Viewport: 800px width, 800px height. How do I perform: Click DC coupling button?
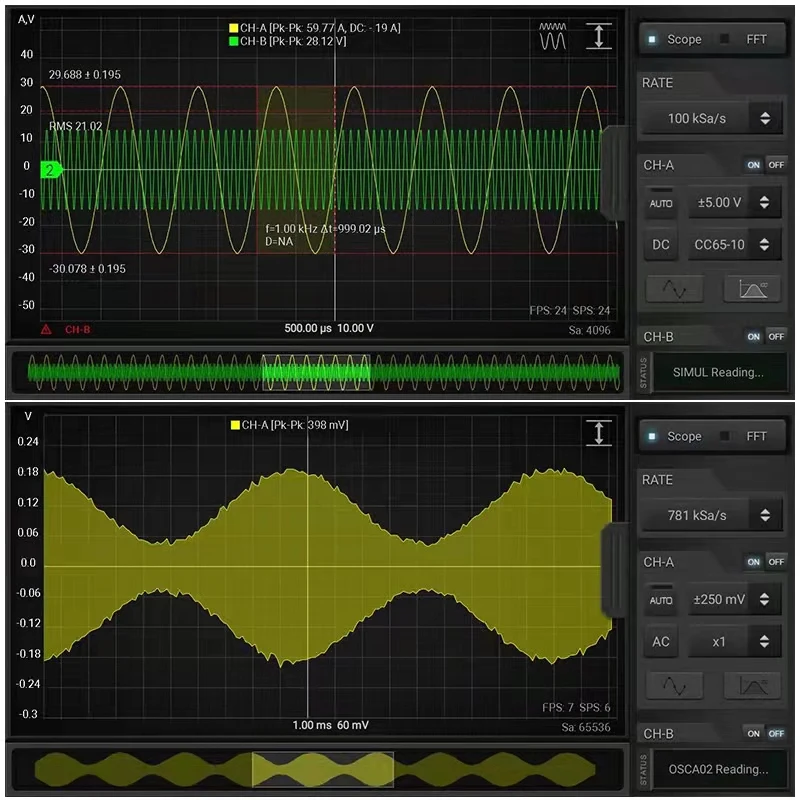661,245
